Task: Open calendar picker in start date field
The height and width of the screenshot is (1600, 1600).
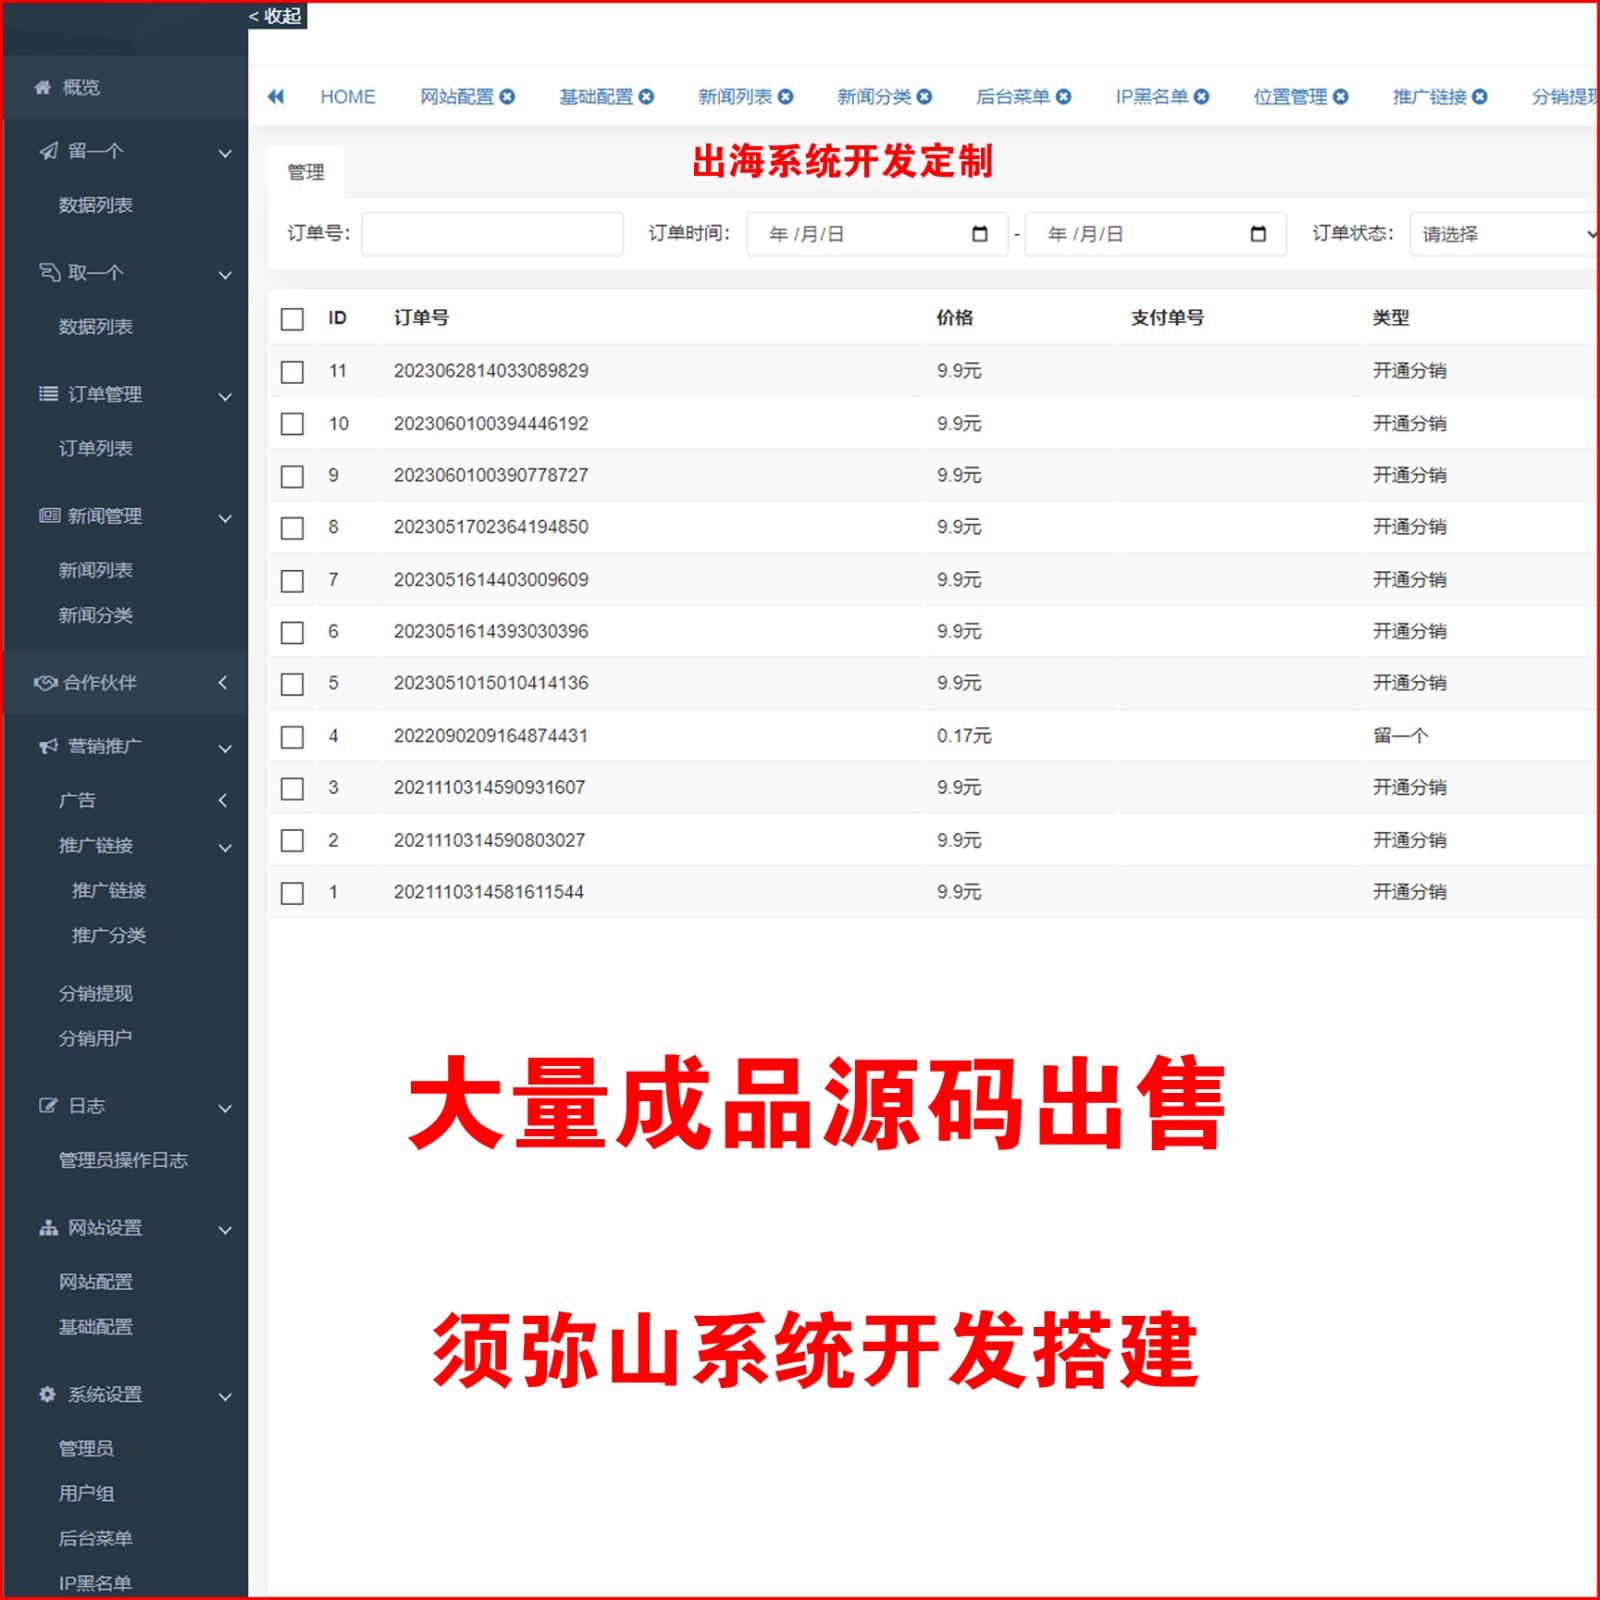Action: (x=979, y=234)
